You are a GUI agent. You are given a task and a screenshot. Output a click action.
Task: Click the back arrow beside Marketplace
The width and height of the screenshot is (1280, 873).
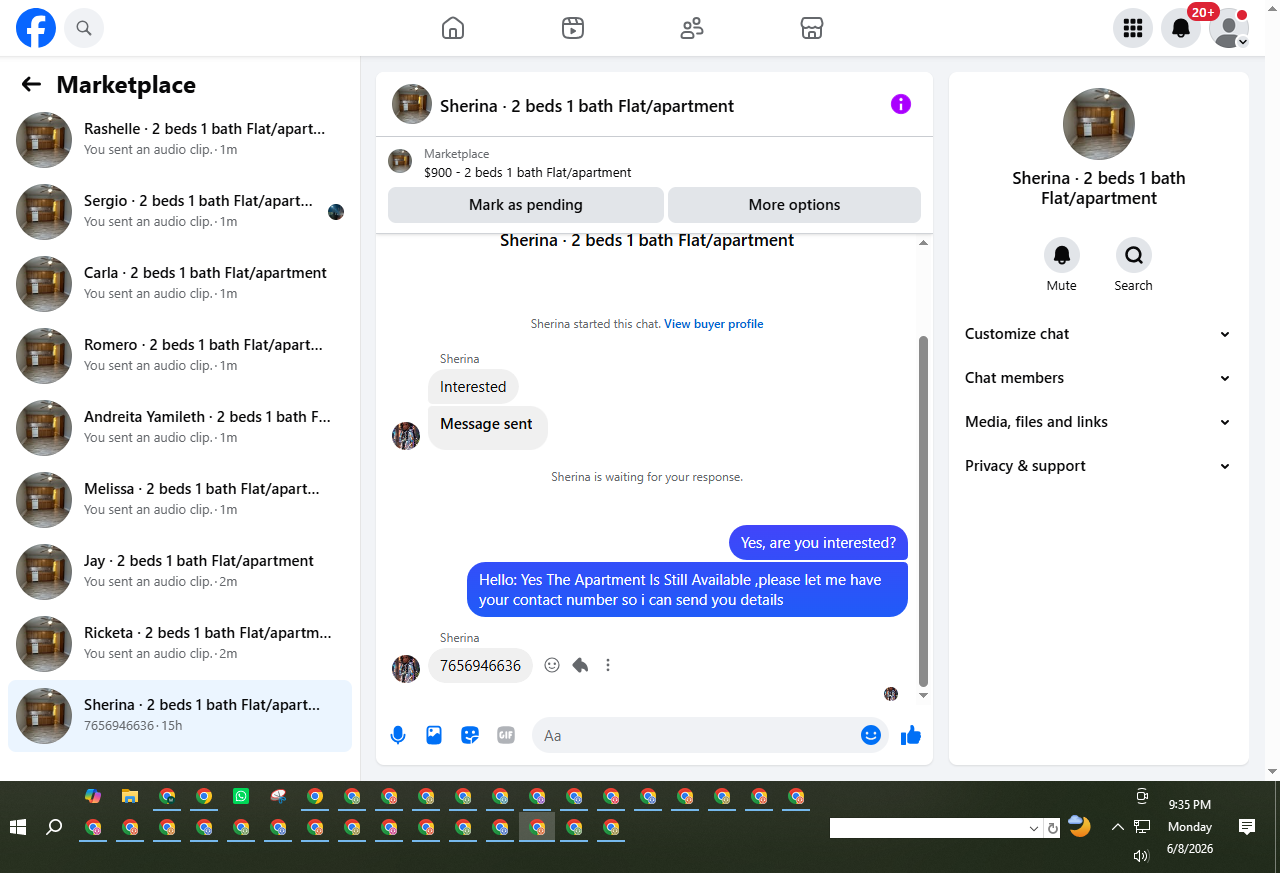pos(31,85)
